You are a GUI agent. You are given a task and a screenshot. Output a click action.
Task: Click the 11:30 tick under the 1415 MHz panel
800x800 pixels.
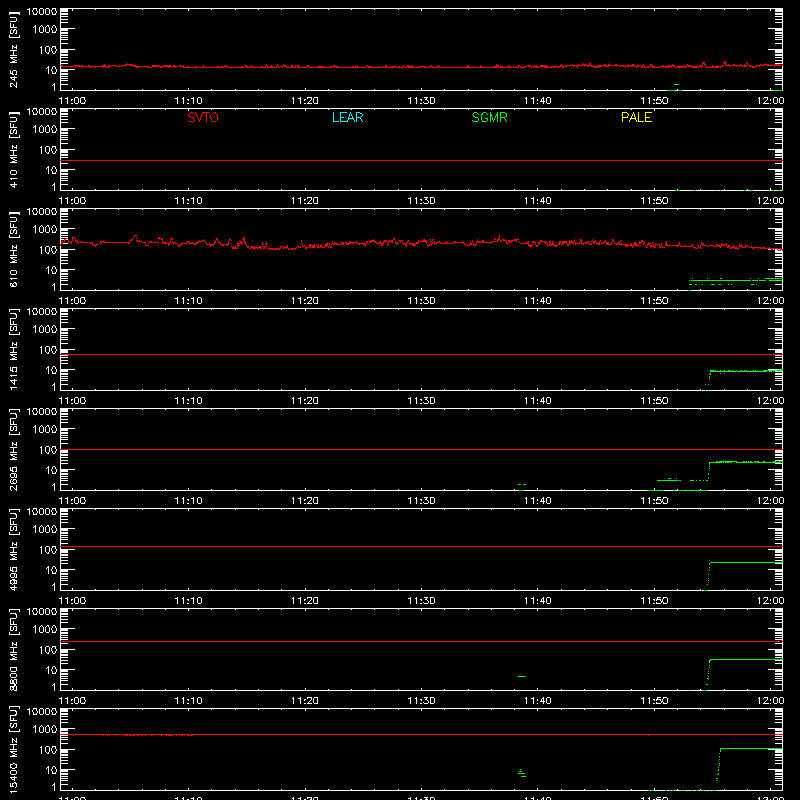coord(421,401)
